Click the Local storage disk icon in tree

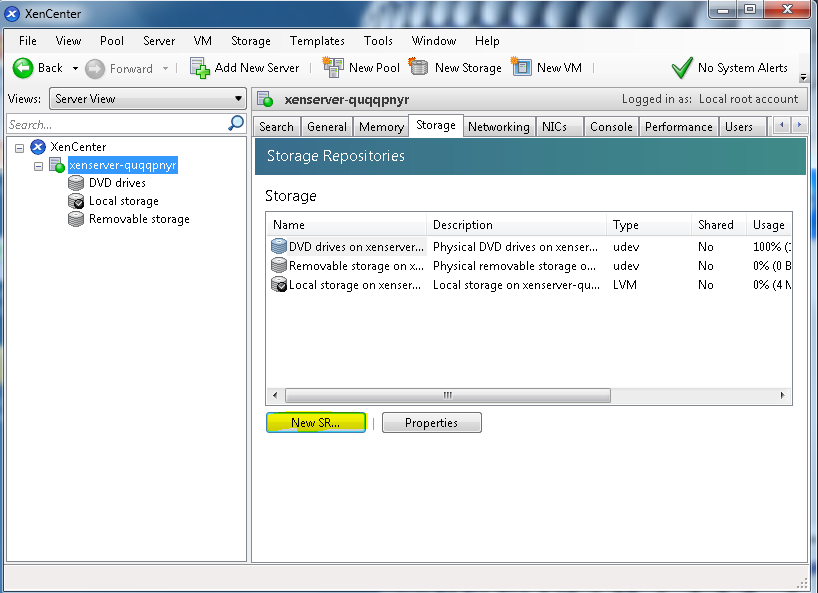[76, 201]
